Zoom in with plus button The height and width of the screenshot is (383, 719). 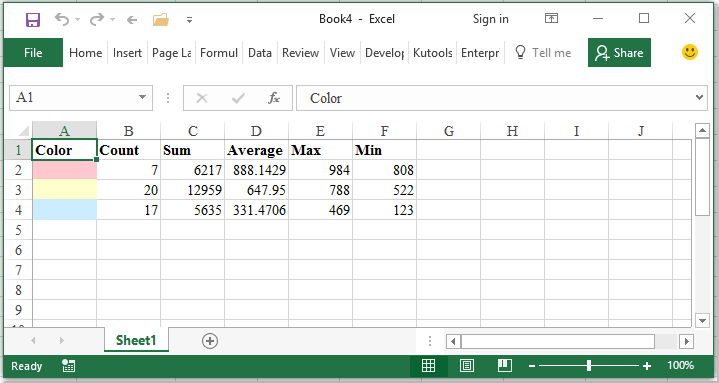coord(647,366)
